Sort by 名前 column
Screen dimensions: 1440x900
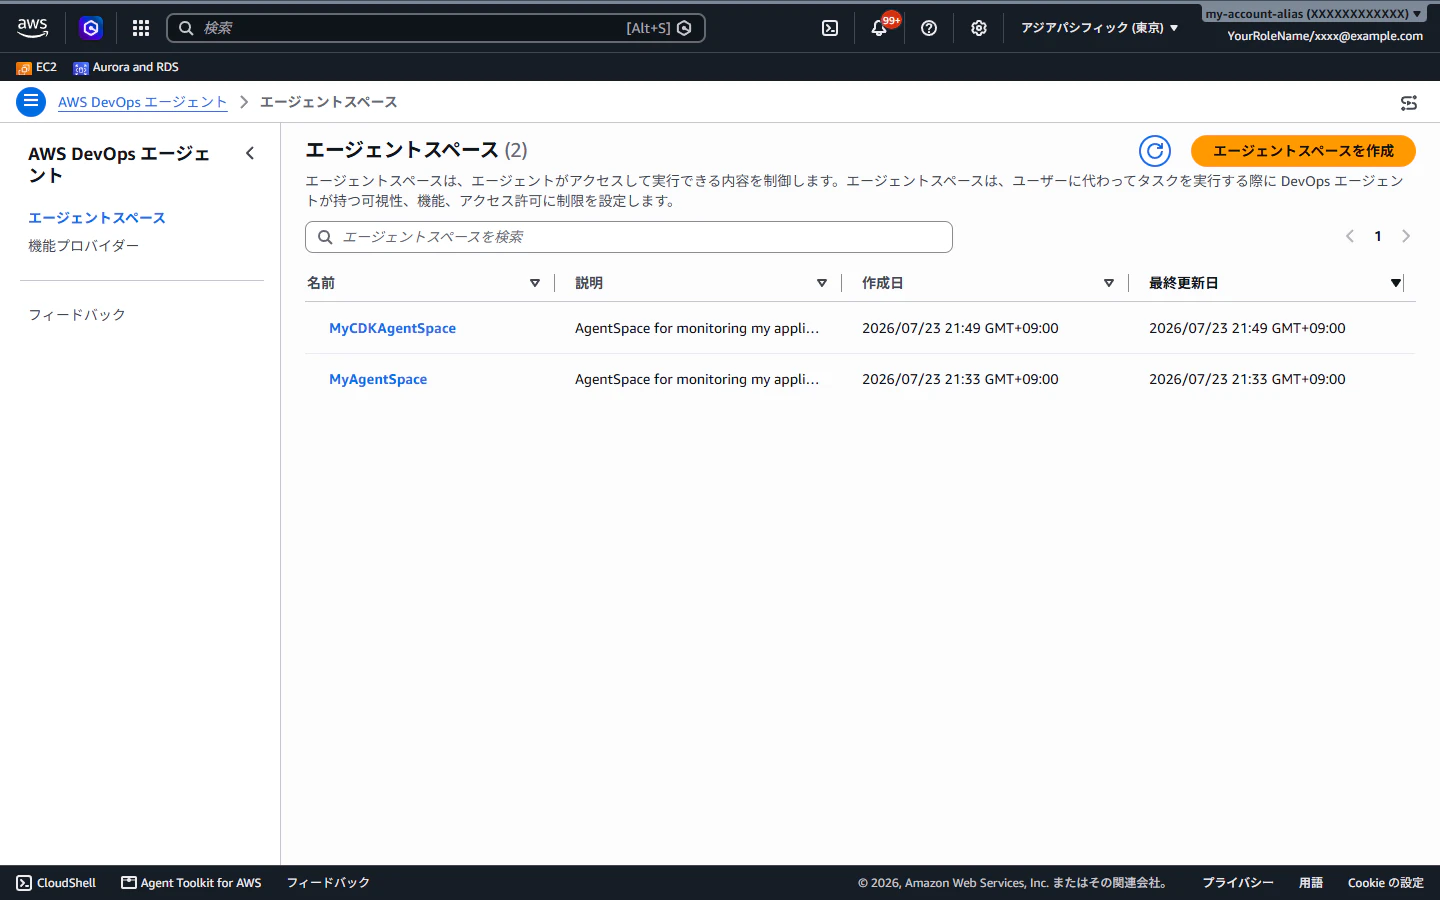point(535,283)
